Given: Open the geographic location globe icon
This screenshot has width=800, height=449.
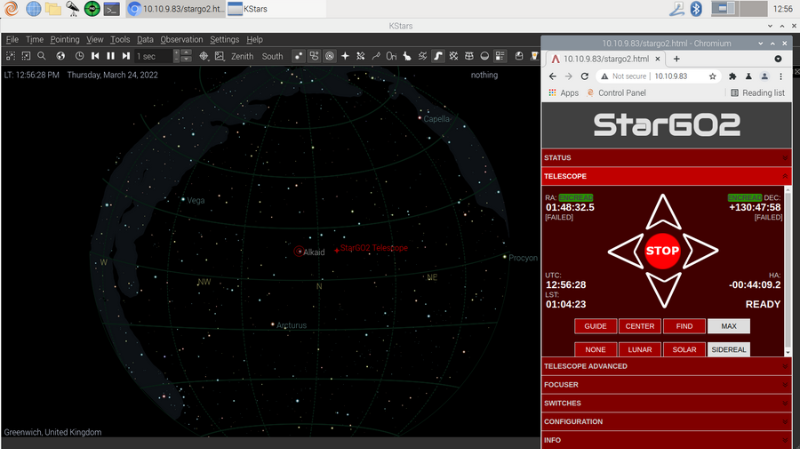Looking at the screenshot, I should (x=61, y=56).
